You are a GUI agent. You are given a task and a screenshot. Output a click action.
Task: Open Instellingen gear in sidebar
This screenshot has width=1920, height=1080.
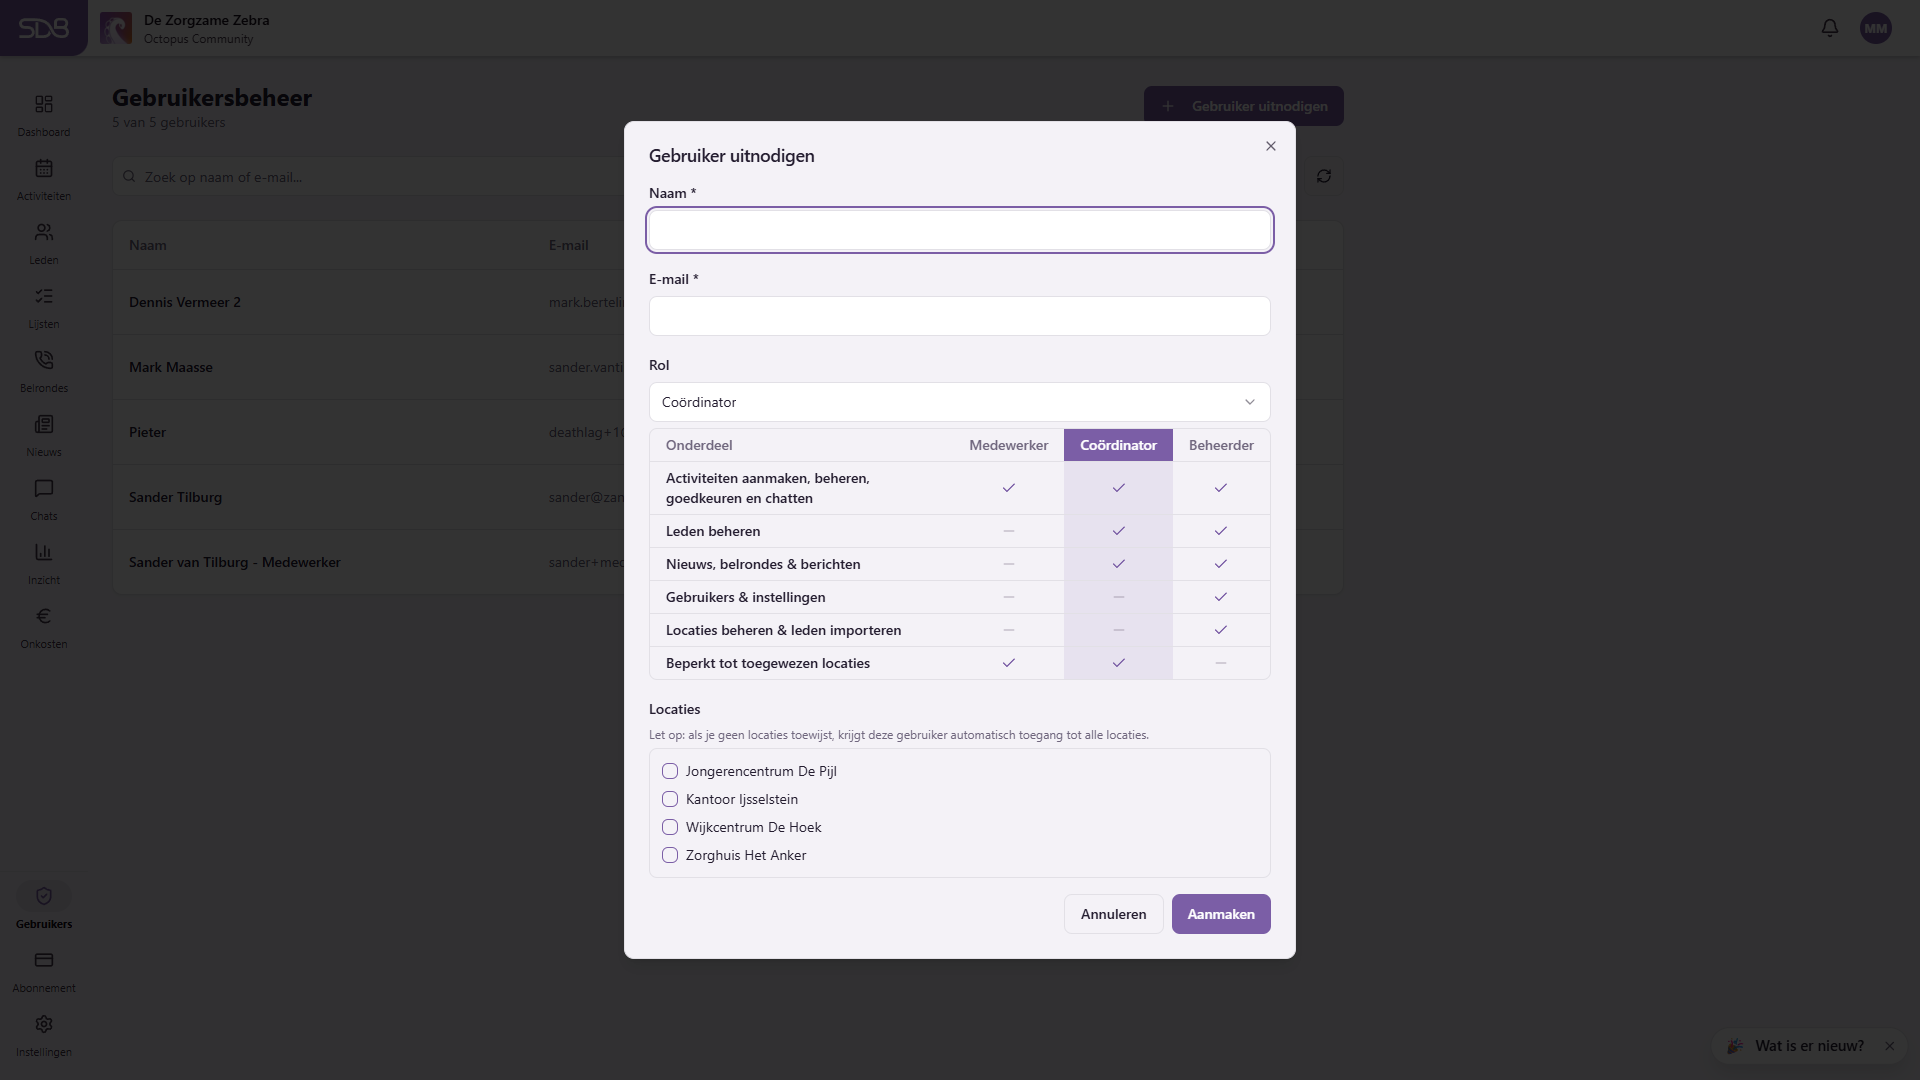[x=44, y=1025]
